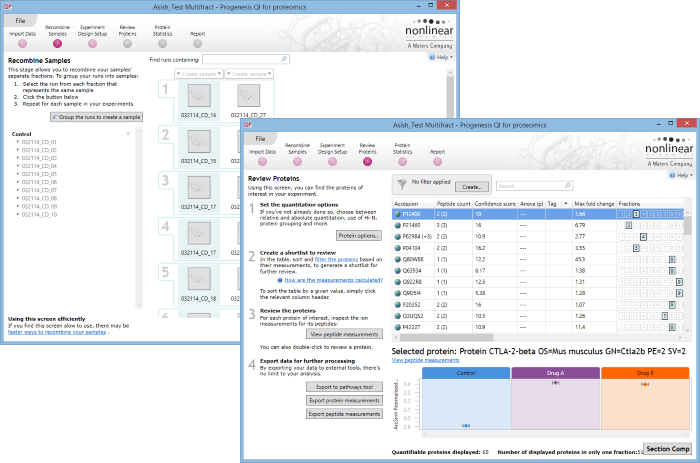Click the Section Comp button
700x463 pixels.
tap(668, 449)
